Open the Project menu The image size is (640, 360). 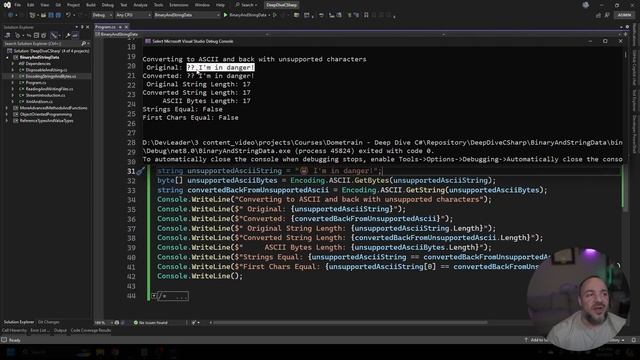[x=73, y=5]
